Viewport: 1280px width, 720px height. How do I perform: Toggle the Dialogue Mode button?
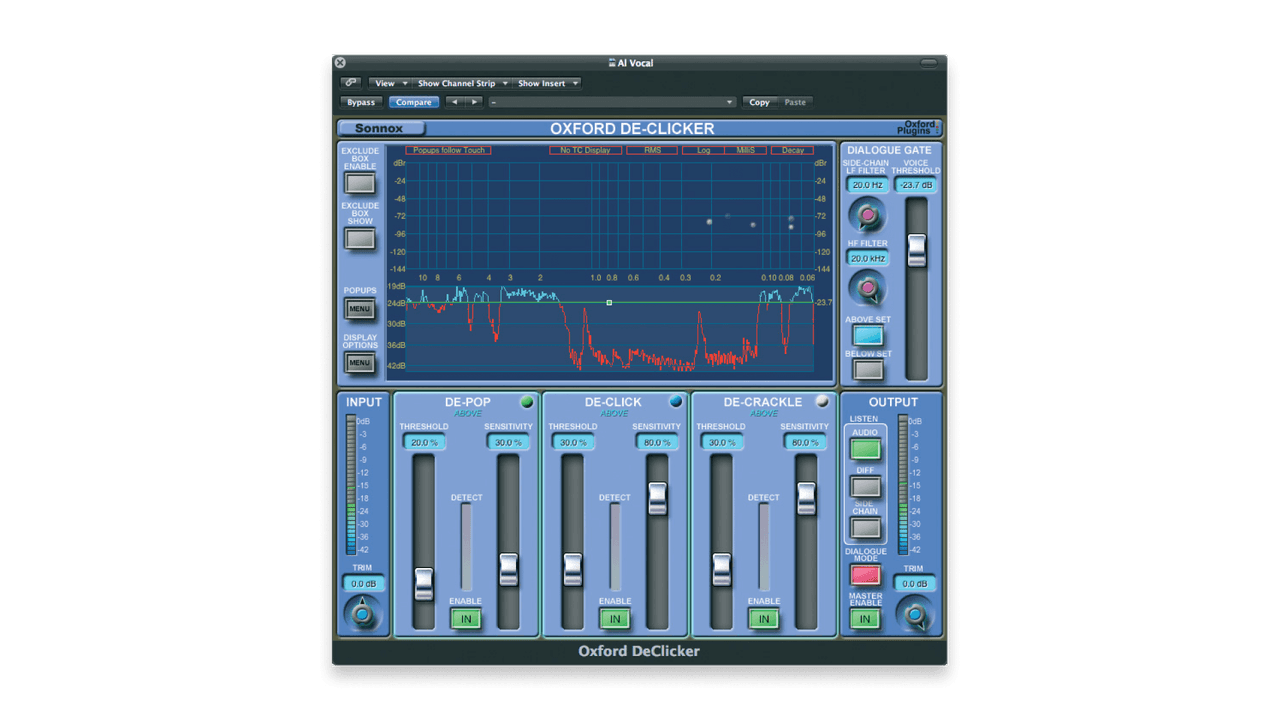[x=864, y=576]
